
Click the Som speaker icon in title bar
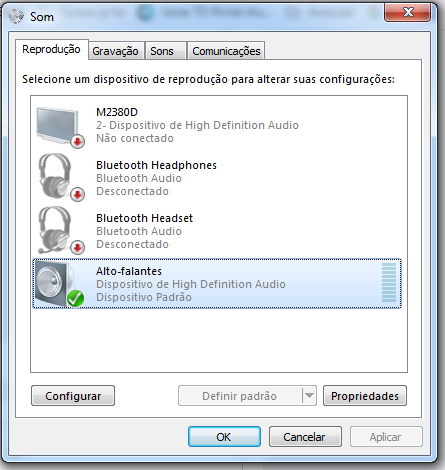(x=16, y=16)
